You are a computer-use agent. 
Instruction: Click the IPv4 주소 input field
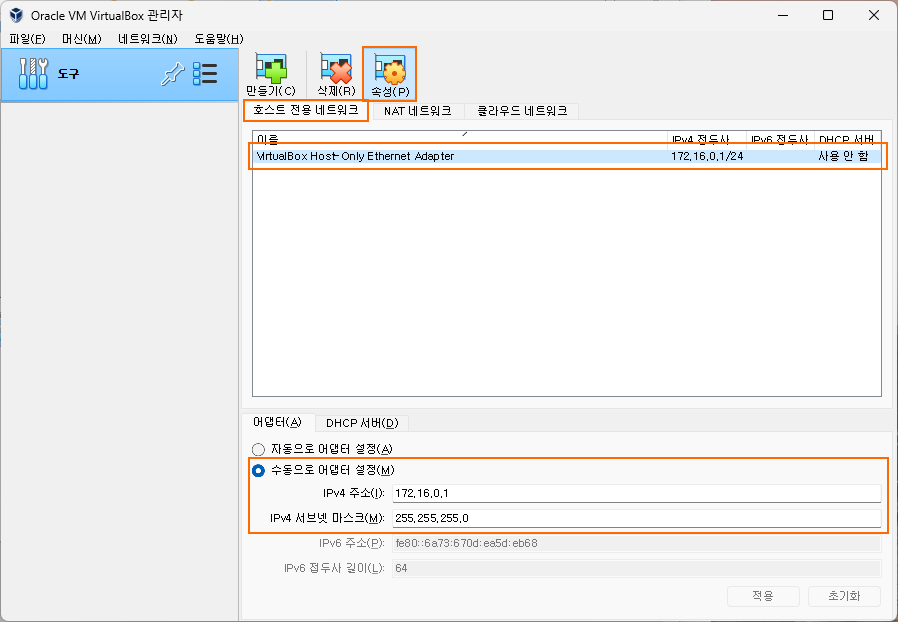click(x=636, y=493)
